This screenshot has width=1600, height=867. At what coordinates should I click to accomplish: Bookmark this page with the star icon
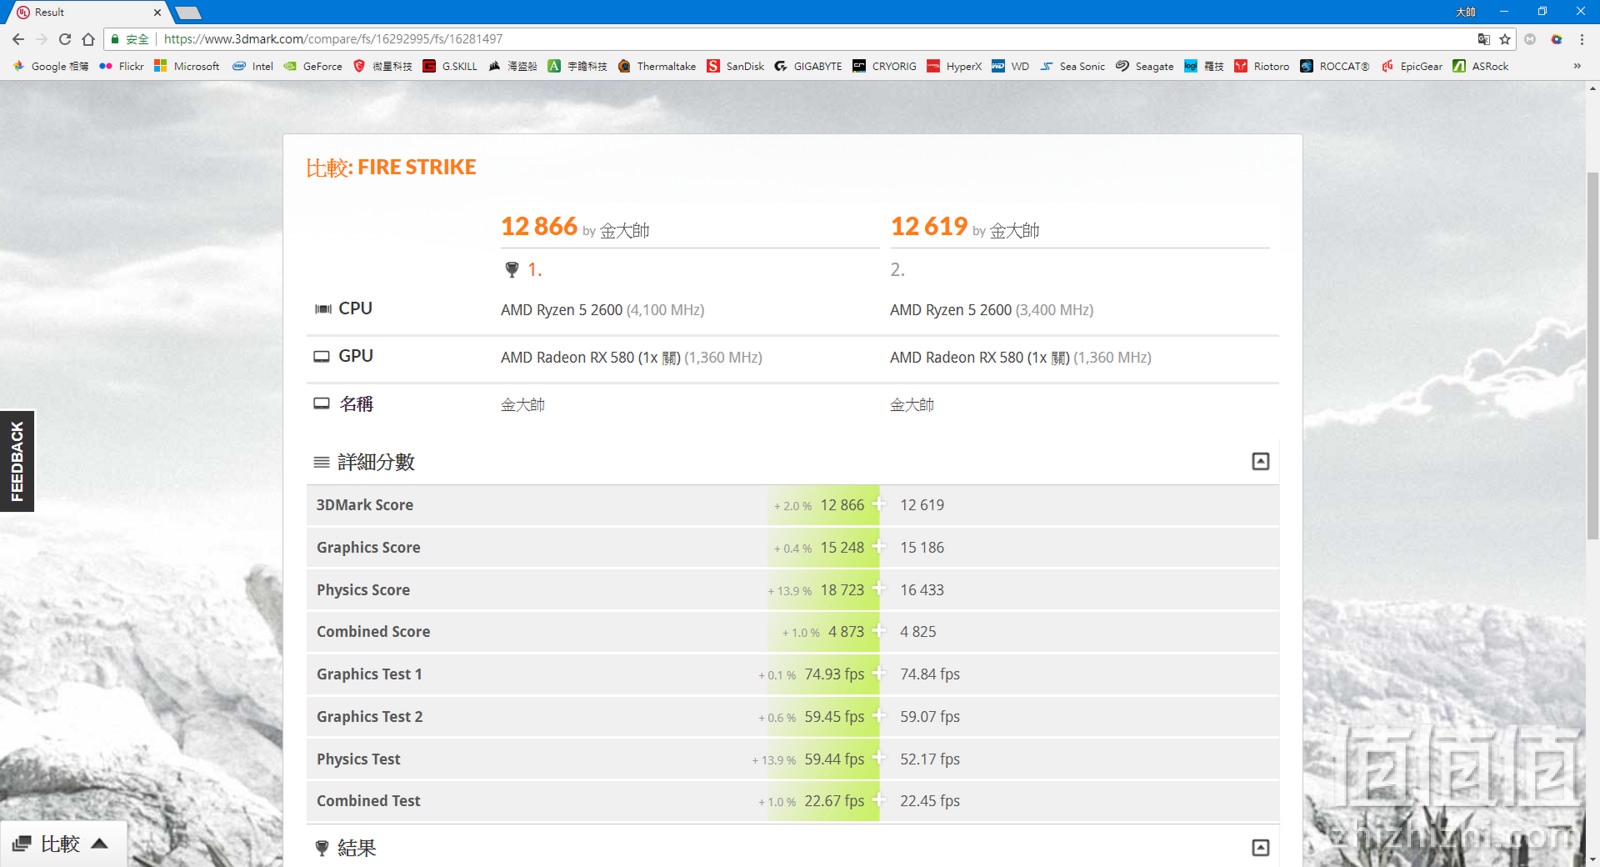[1505, 39]
